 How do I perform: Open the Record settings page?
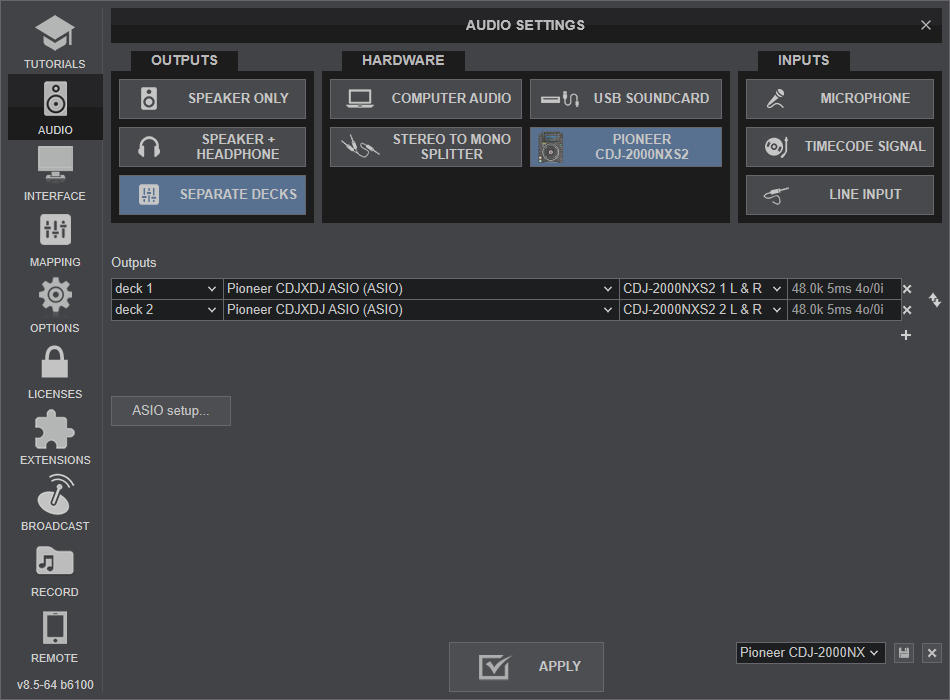pos(55,569)
